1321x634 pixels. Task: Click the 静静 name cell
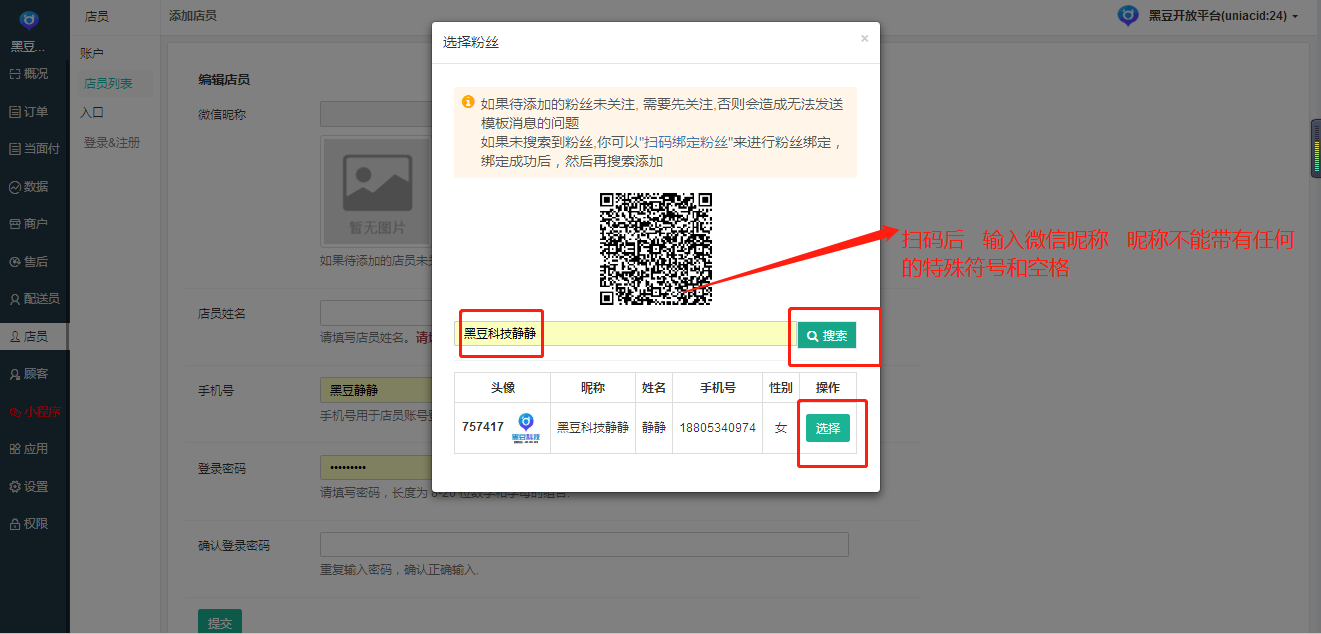(x=654, y=427)
